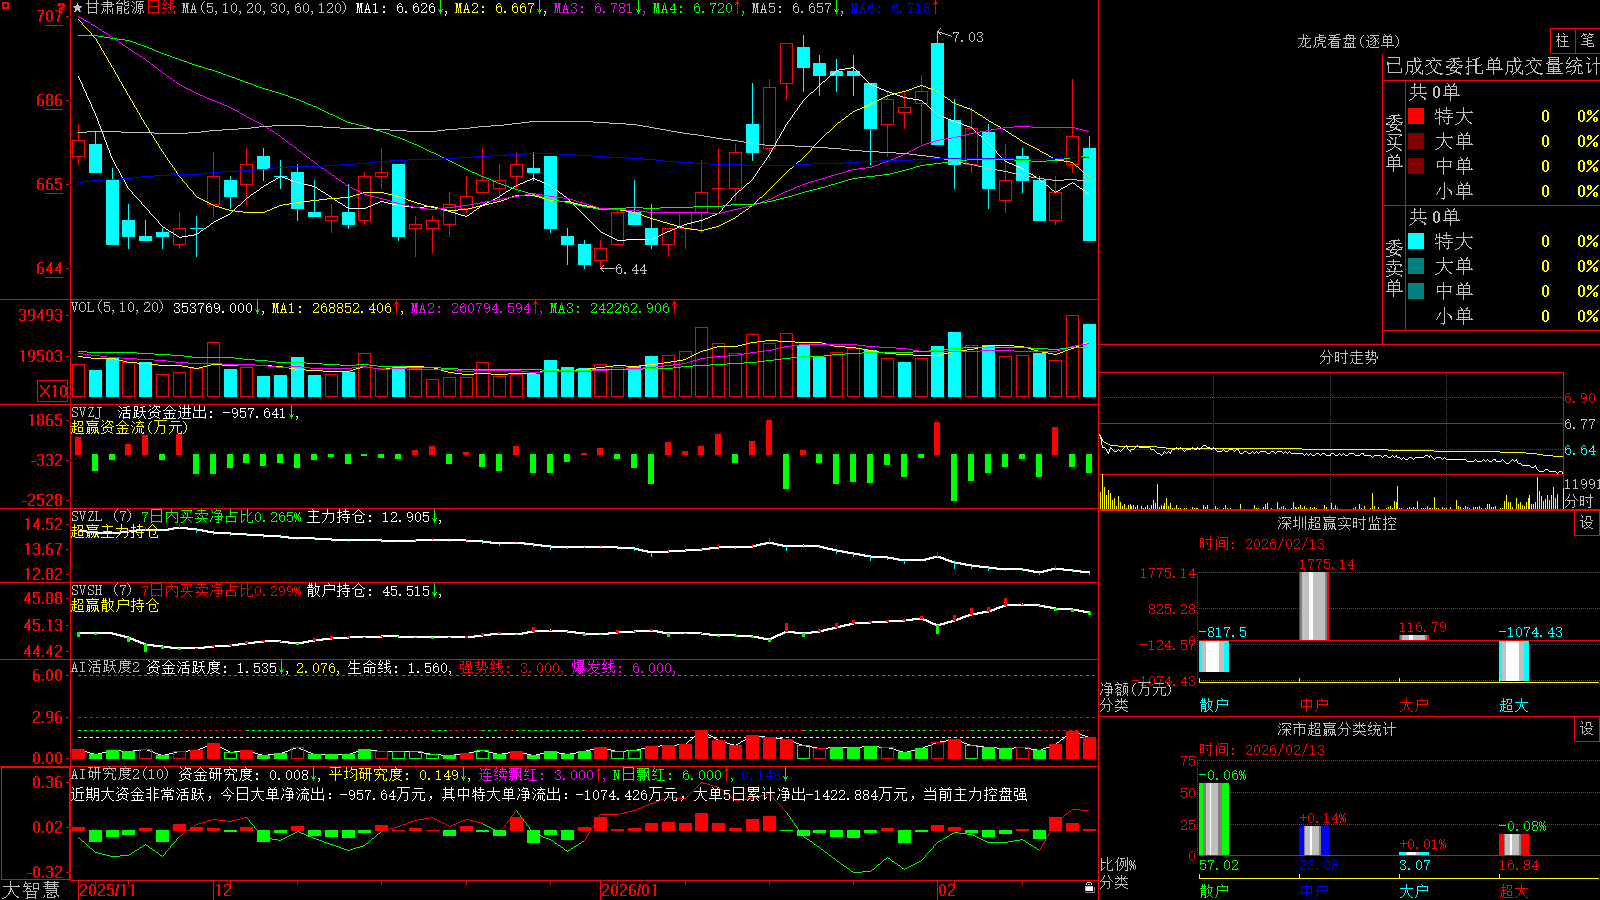Click the 龙虎看盘(逐单) title

pyautogui.click(x=1348, y=41)
